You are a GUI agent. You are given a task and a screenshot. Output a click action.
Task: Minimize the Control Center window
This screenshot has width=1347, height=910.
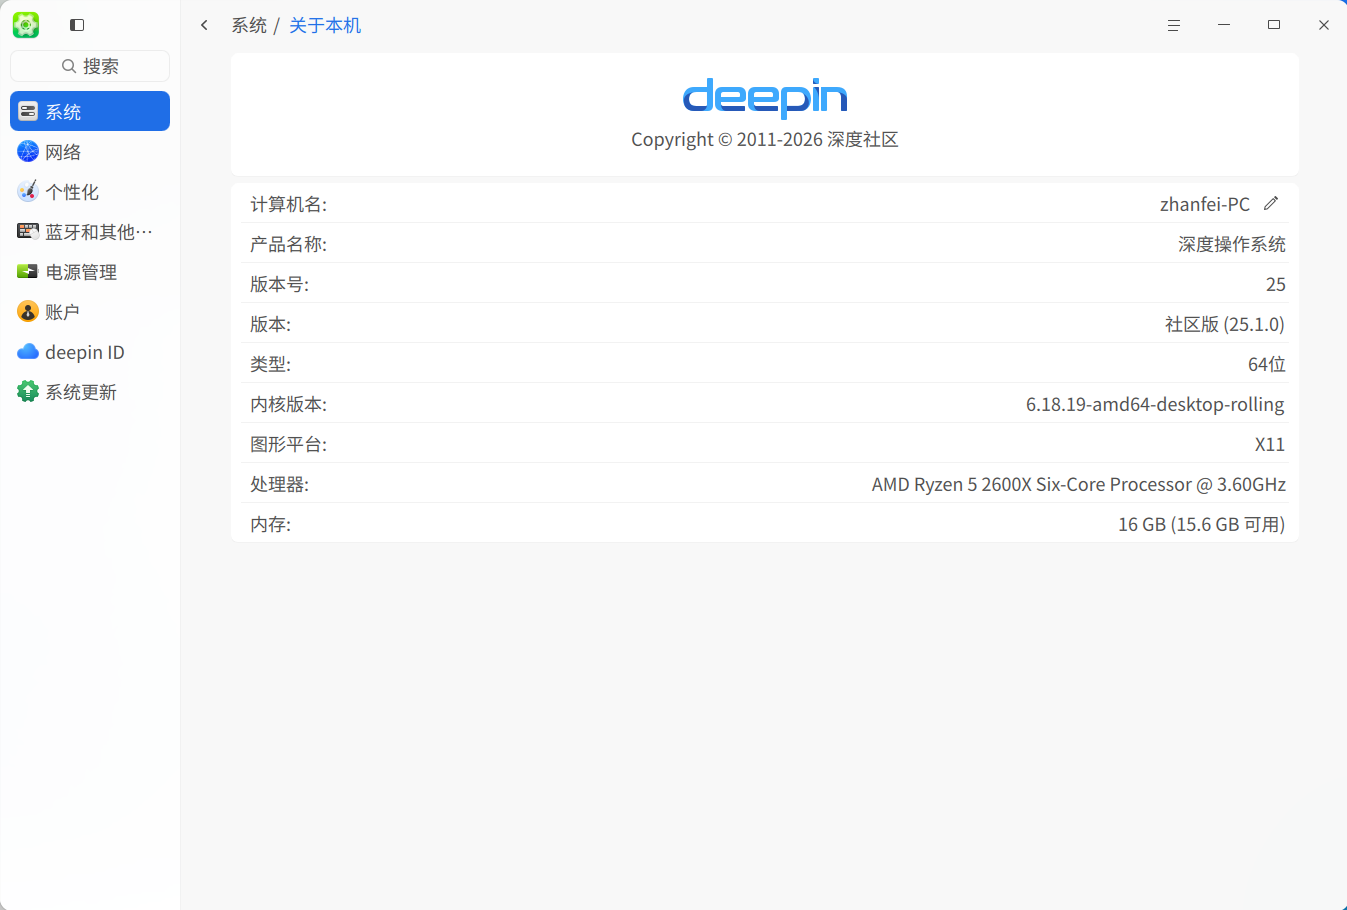tap(1224, 25)
